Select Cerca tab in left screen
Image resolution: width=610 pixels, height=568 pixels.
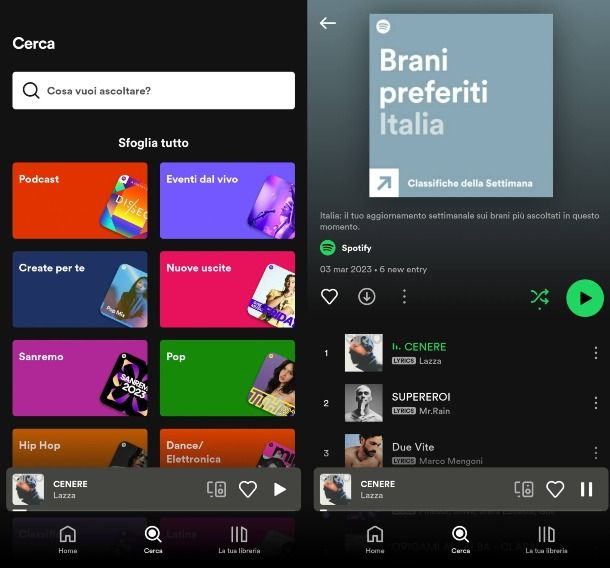pos(153,540)
